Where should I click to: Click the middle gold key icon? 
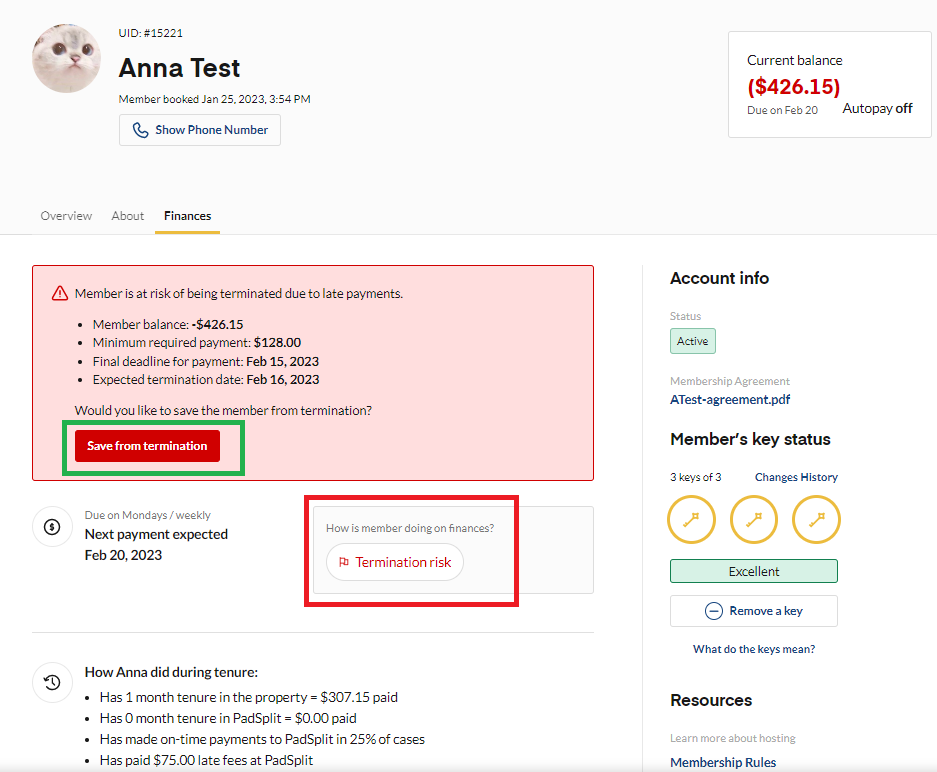754,520
